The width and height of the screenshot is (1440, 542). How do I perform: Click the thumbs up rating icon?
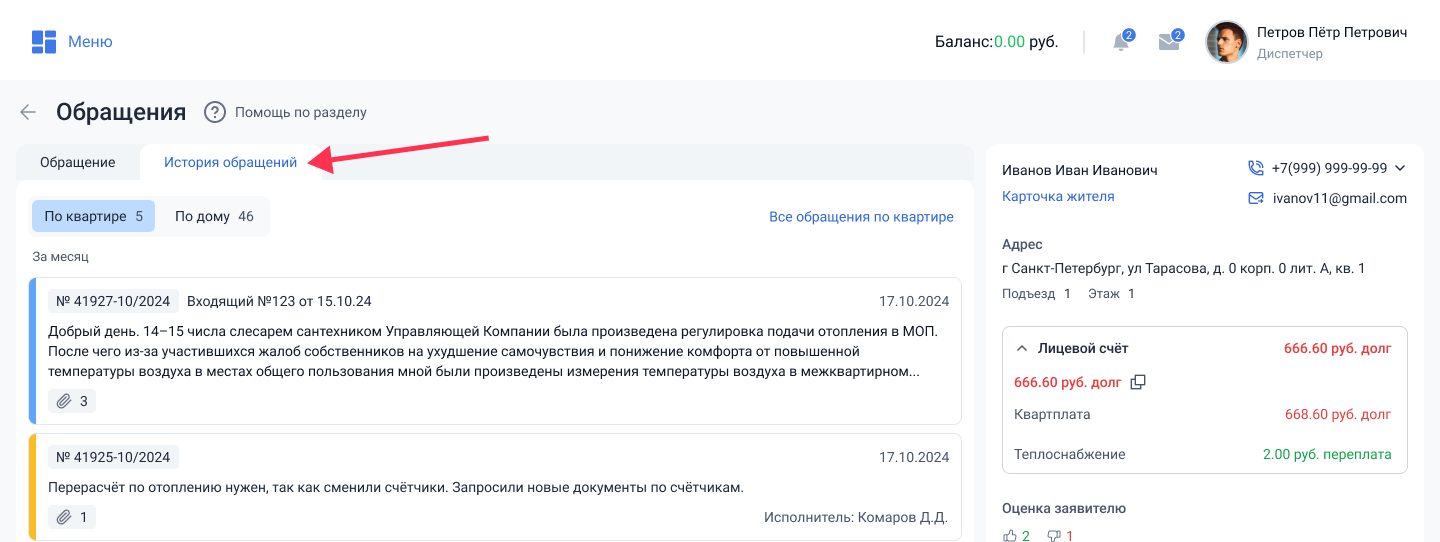tap(1010, 536)
